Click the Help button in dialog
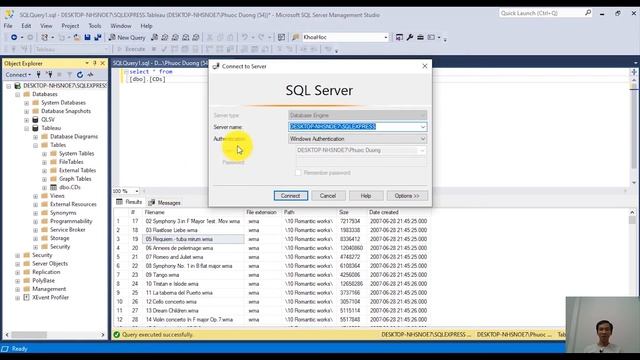The image size is (640, 360). pyautogui.click(x=366, y=196)
